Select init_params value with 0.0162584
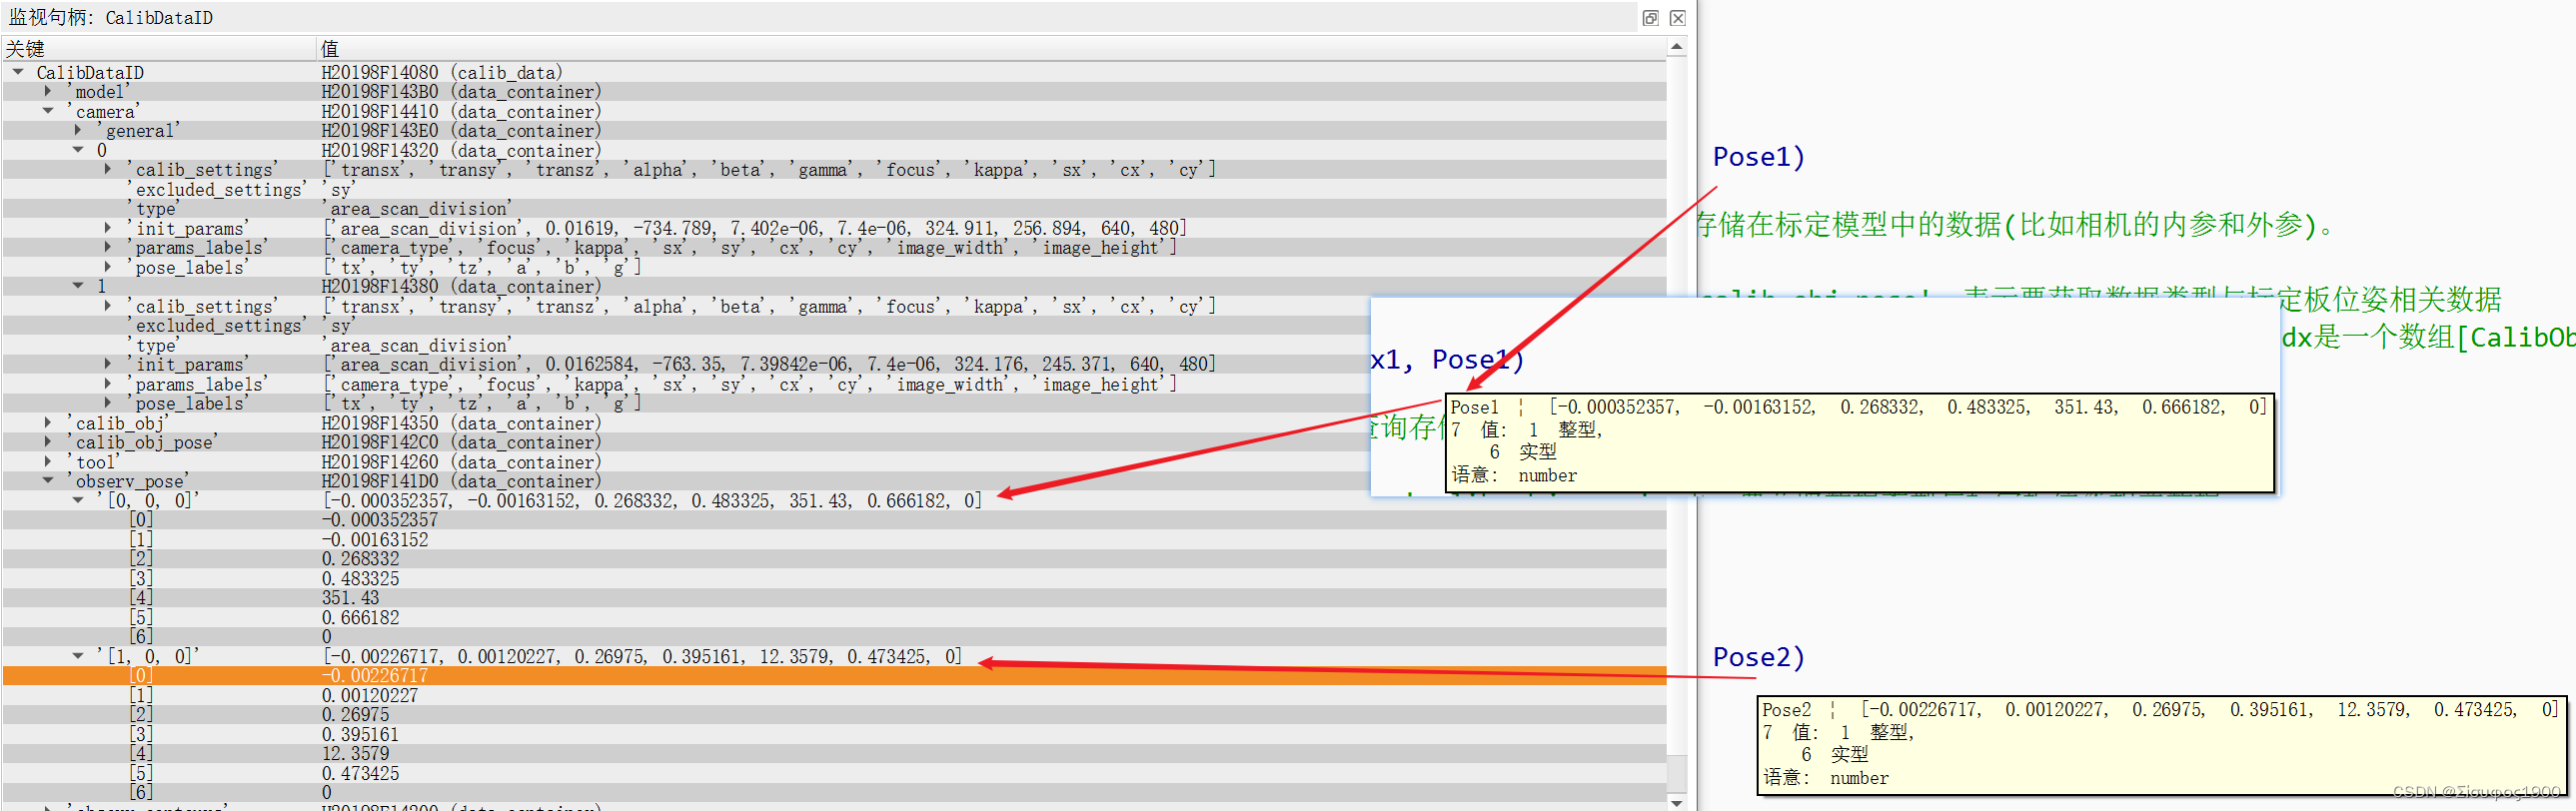This screenshot has height=811, width=2576. point(769,364)
